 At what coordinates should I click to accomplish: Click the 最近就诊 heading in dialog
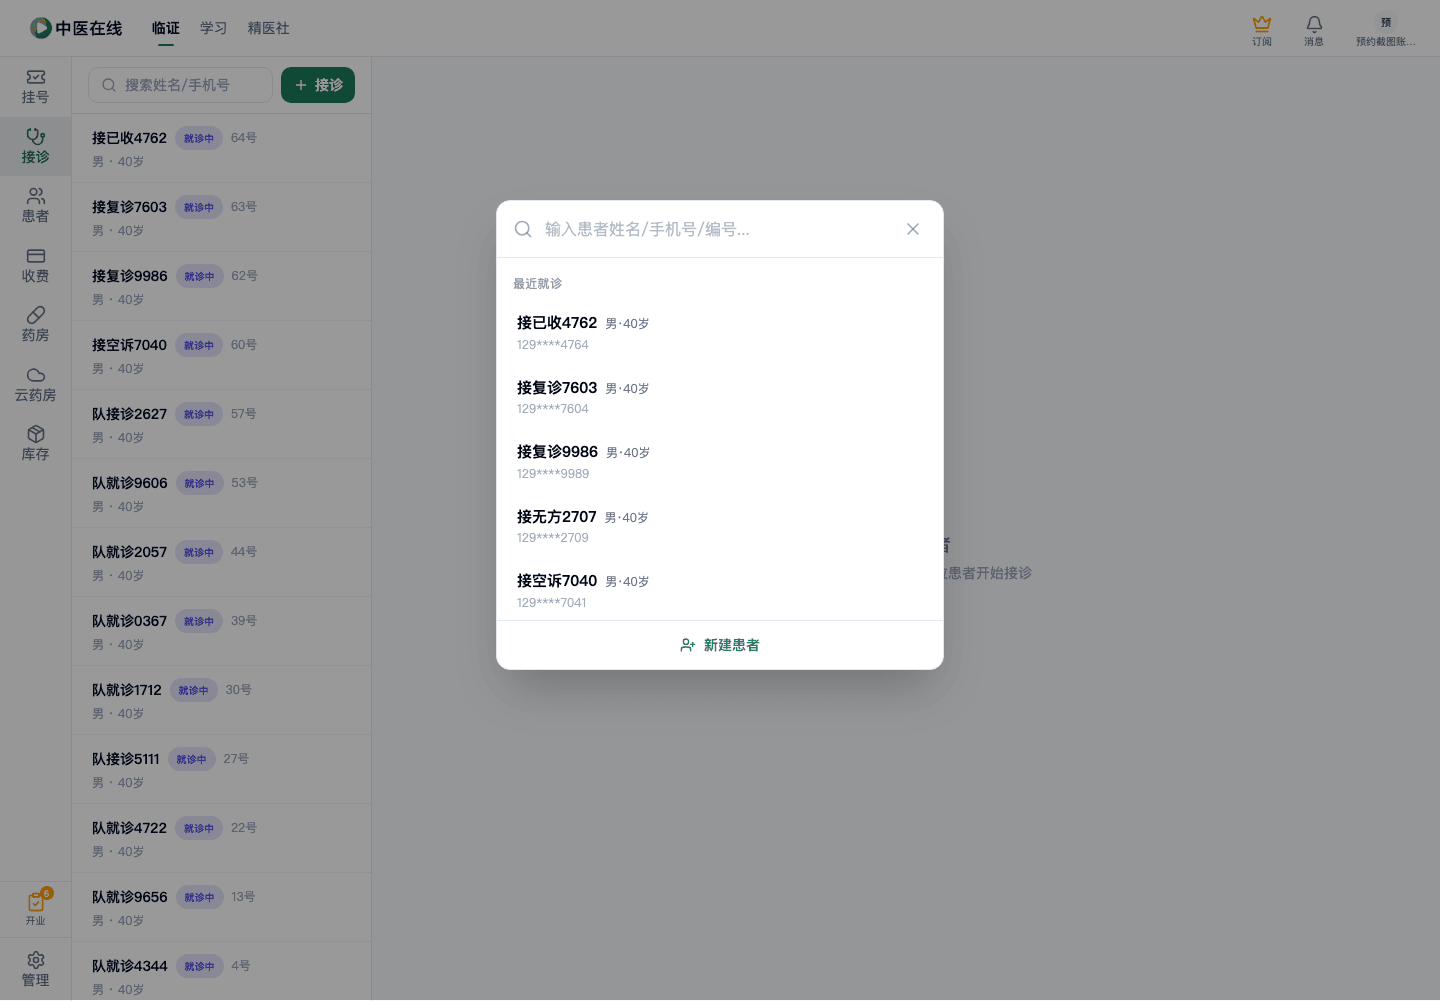tap(537, 284)
